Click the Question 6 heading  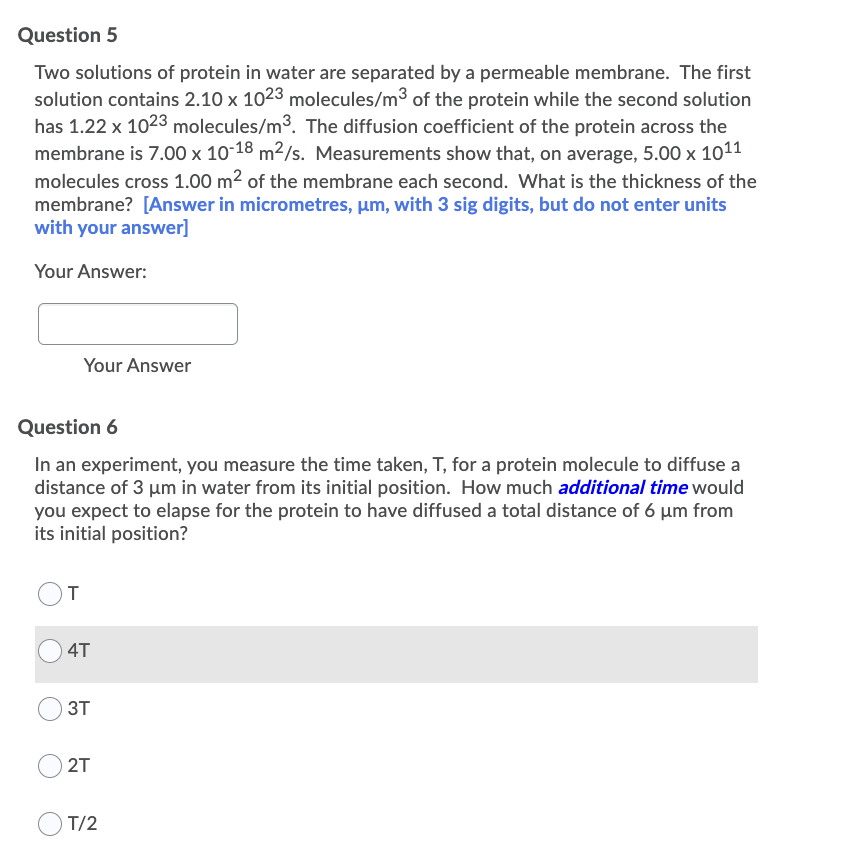67,427
